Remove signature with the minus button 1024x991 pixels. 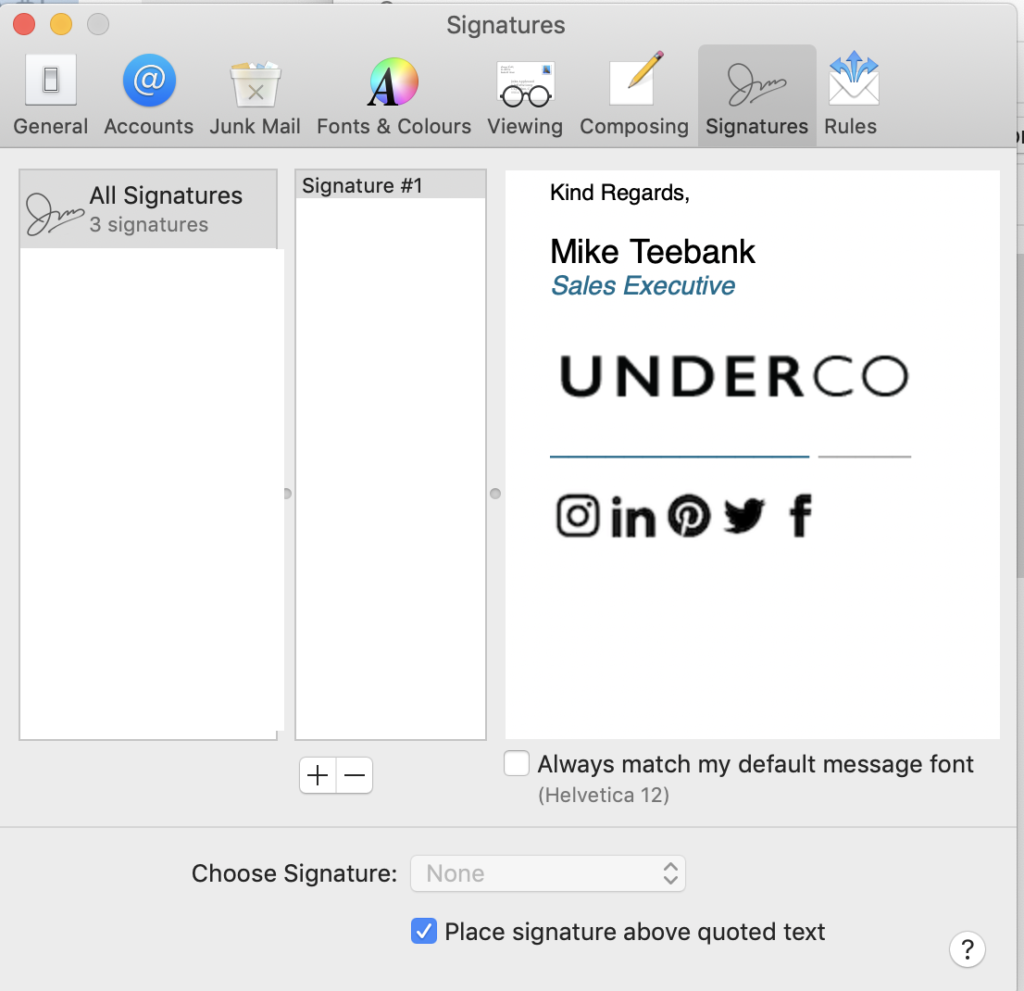355,775
